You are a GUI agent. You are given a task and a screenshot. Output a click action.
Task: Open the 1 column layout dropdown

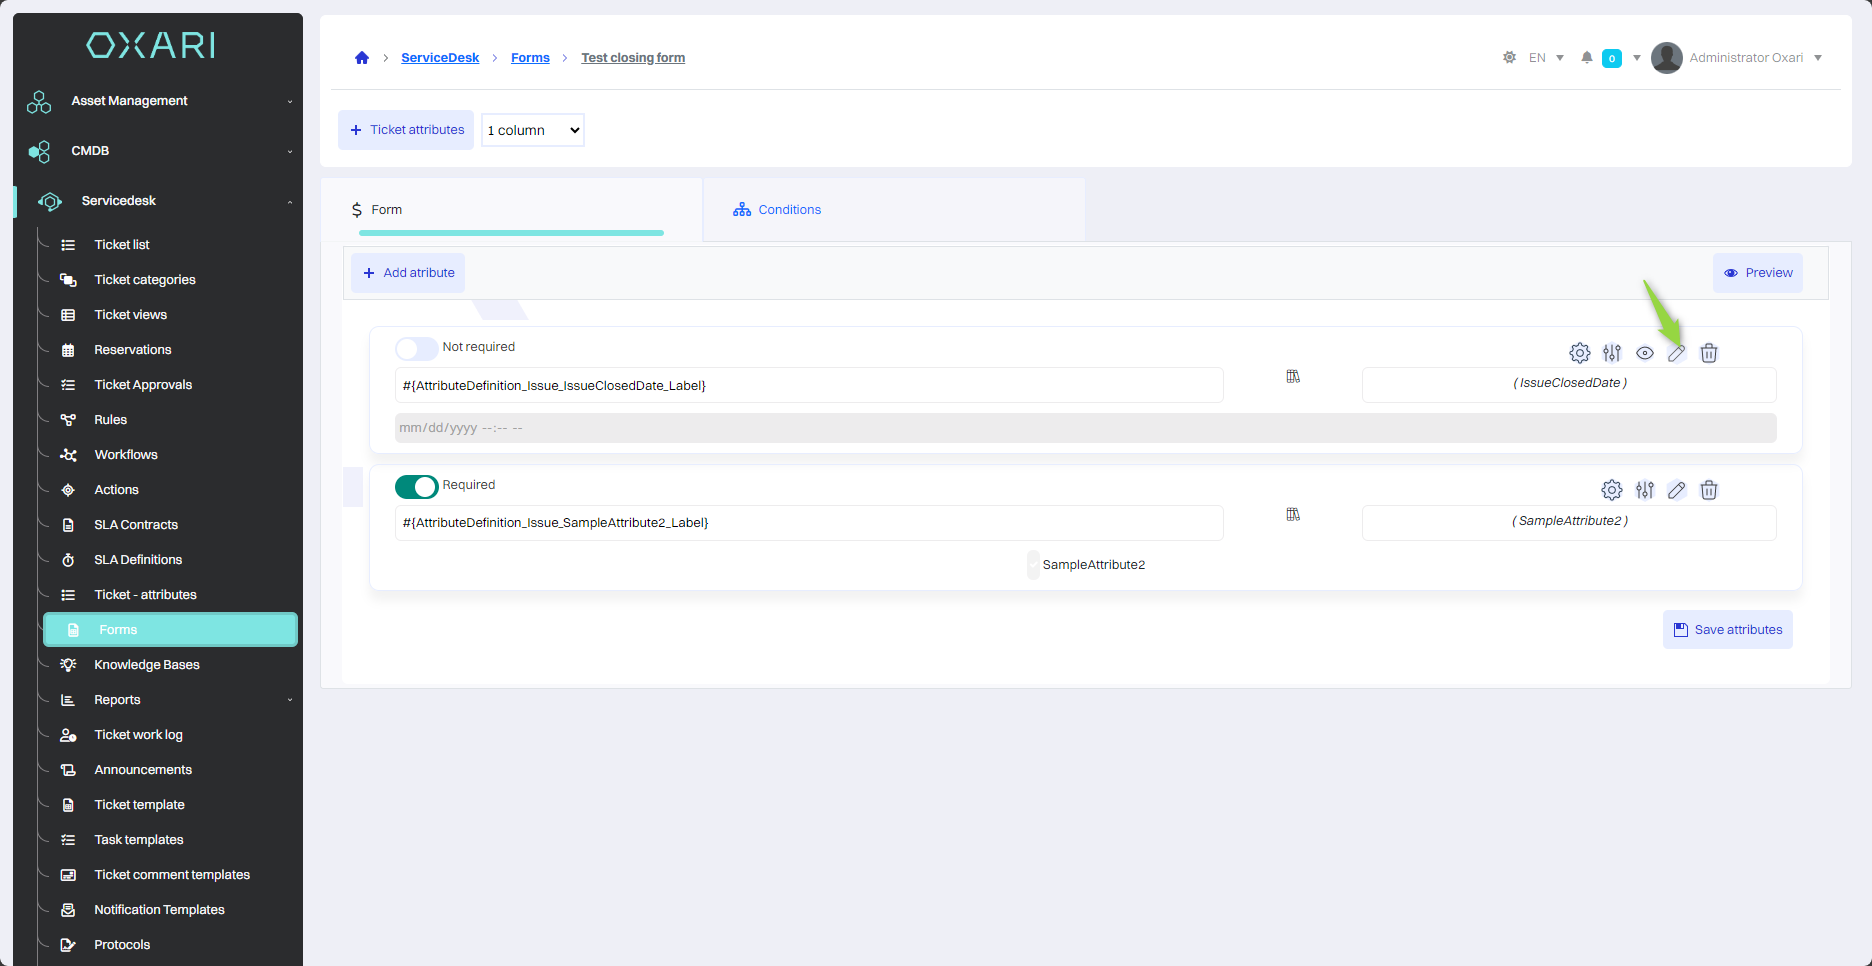pos(533,130)
